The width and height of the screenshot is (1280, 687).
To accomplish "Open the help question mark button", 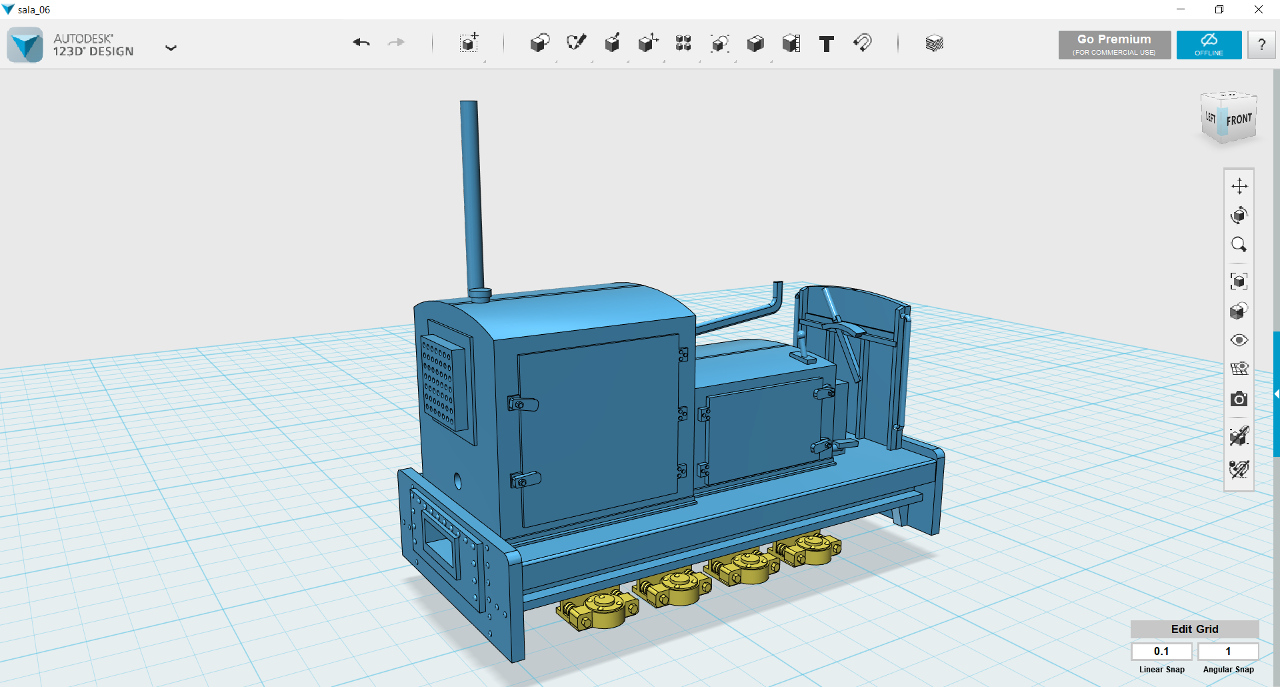I will point(1261,45).
